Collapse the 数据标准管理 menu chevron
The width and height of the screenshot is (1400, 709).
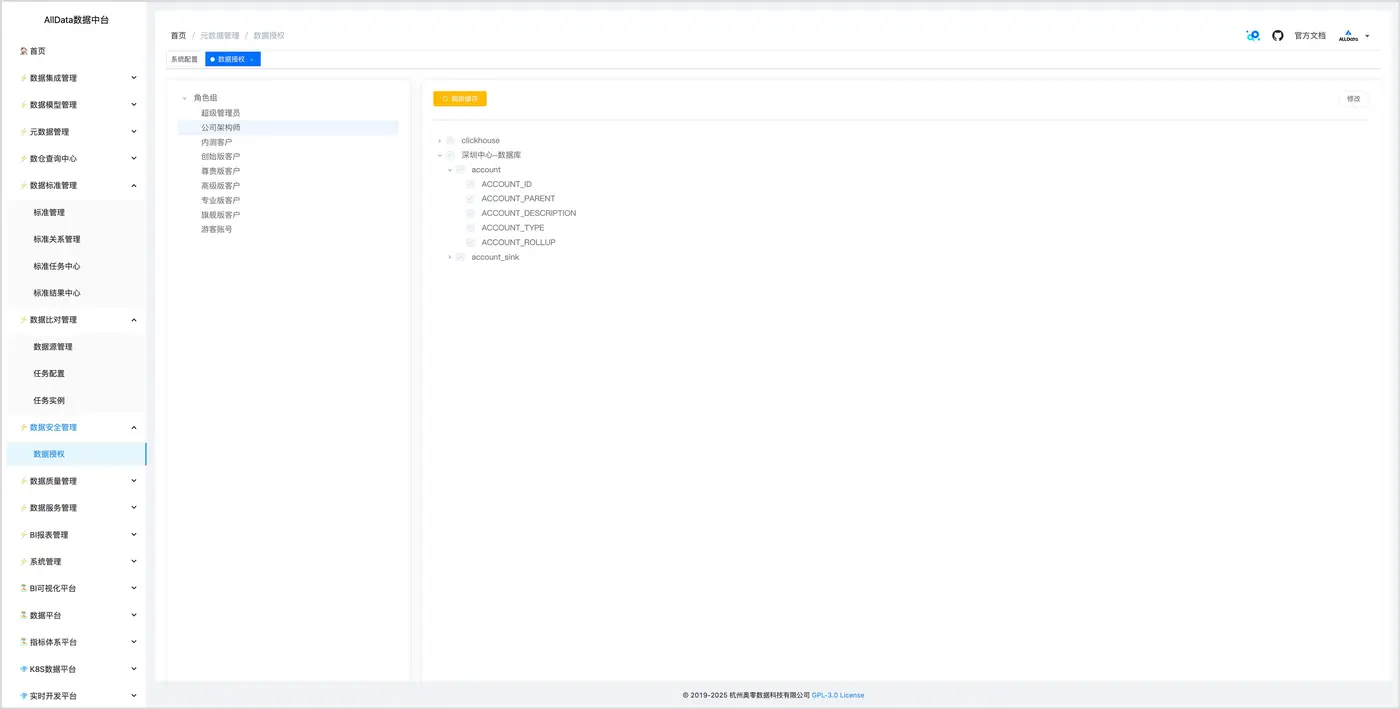click(134, 186)
